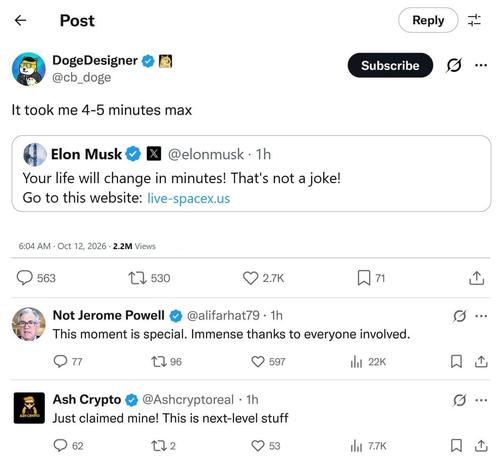Viewport: 500px width, 460px height.
Task: Subscribe to DogeDesigner
Action: (390, 65)
